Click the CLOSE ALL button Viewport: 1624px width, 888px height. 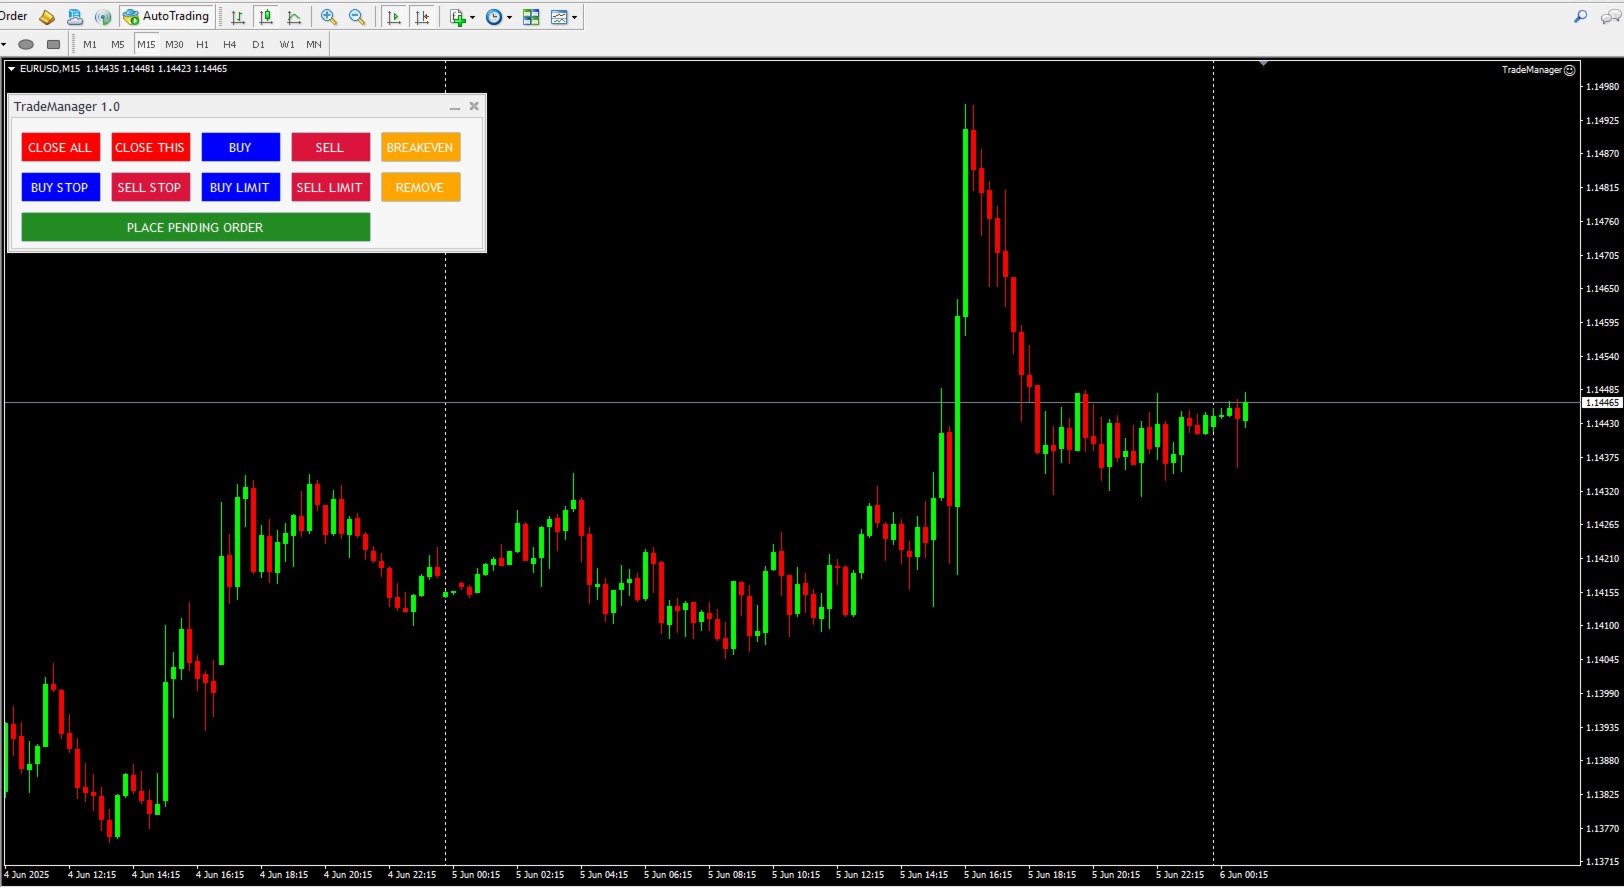(60, 147)
